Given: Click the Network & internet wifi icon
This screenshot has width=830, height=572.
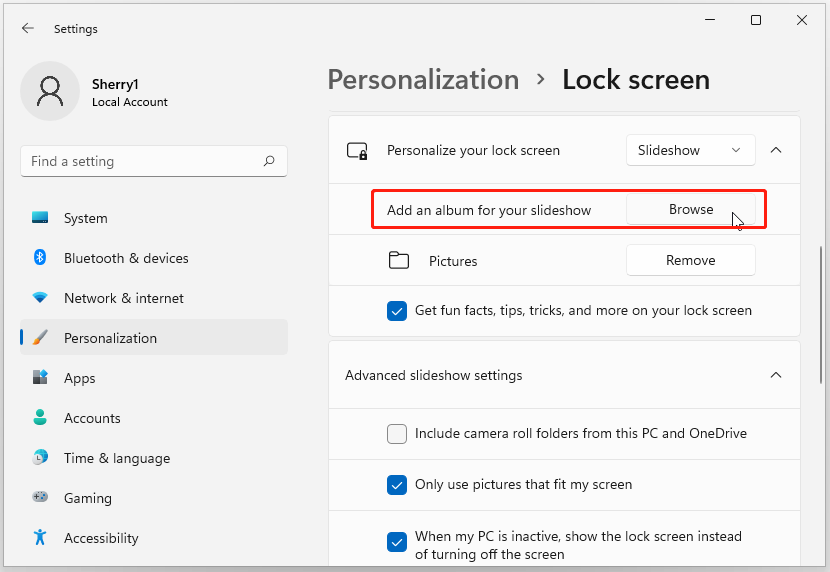Looking at the screenshot, I should coord(40,298).
